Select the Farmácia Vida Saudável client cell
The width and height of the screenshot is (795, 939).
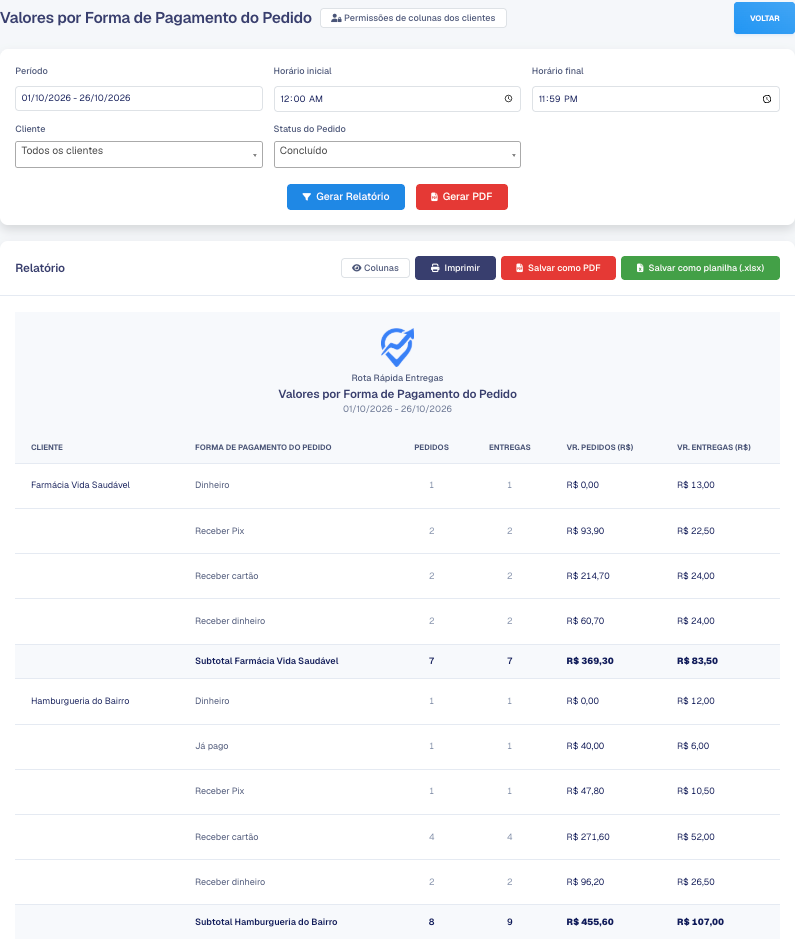(80, 485)
